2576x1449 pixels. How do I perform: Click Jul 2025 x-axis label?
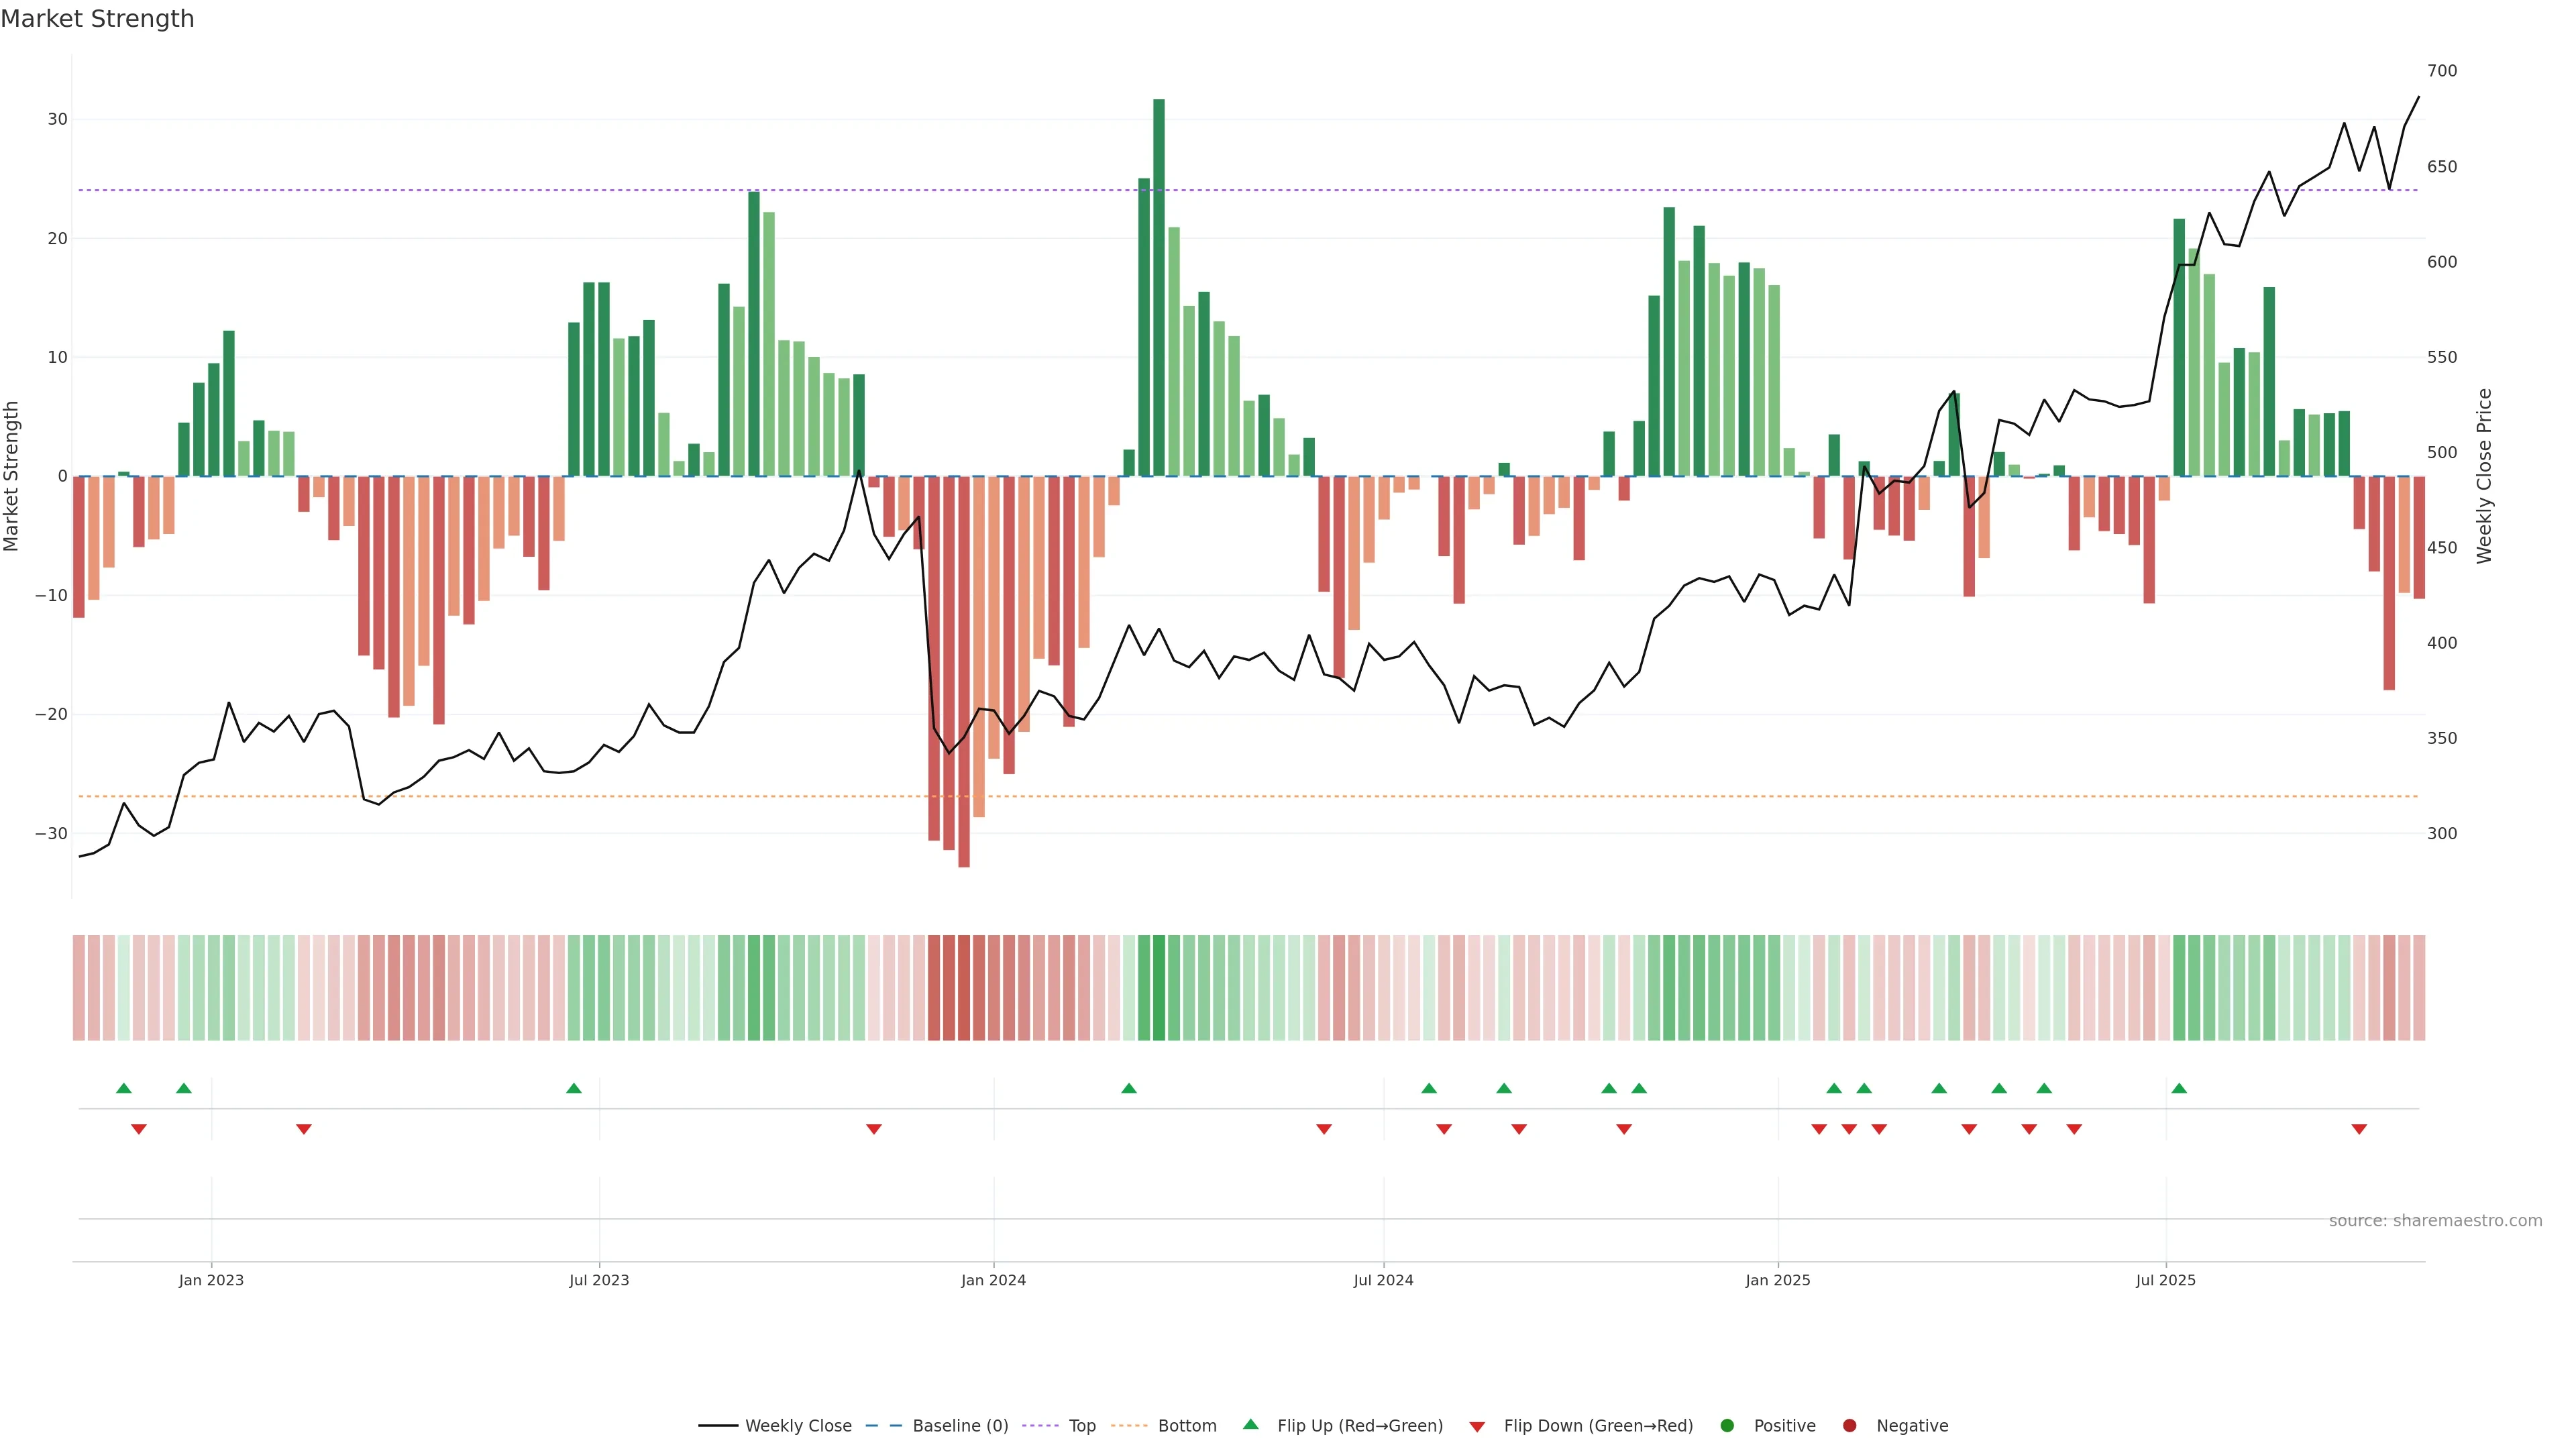point(2165,1280)
